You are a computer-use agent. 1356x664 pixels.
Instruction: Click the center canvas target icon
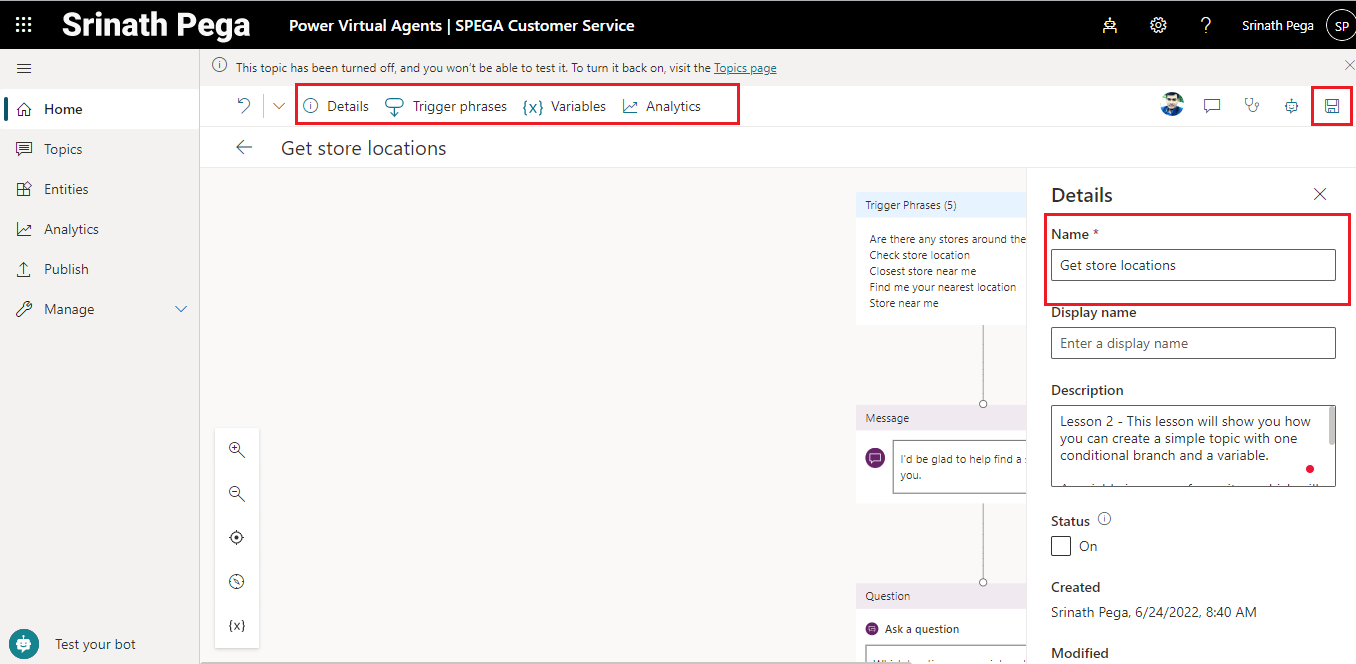tap(237, 538)
